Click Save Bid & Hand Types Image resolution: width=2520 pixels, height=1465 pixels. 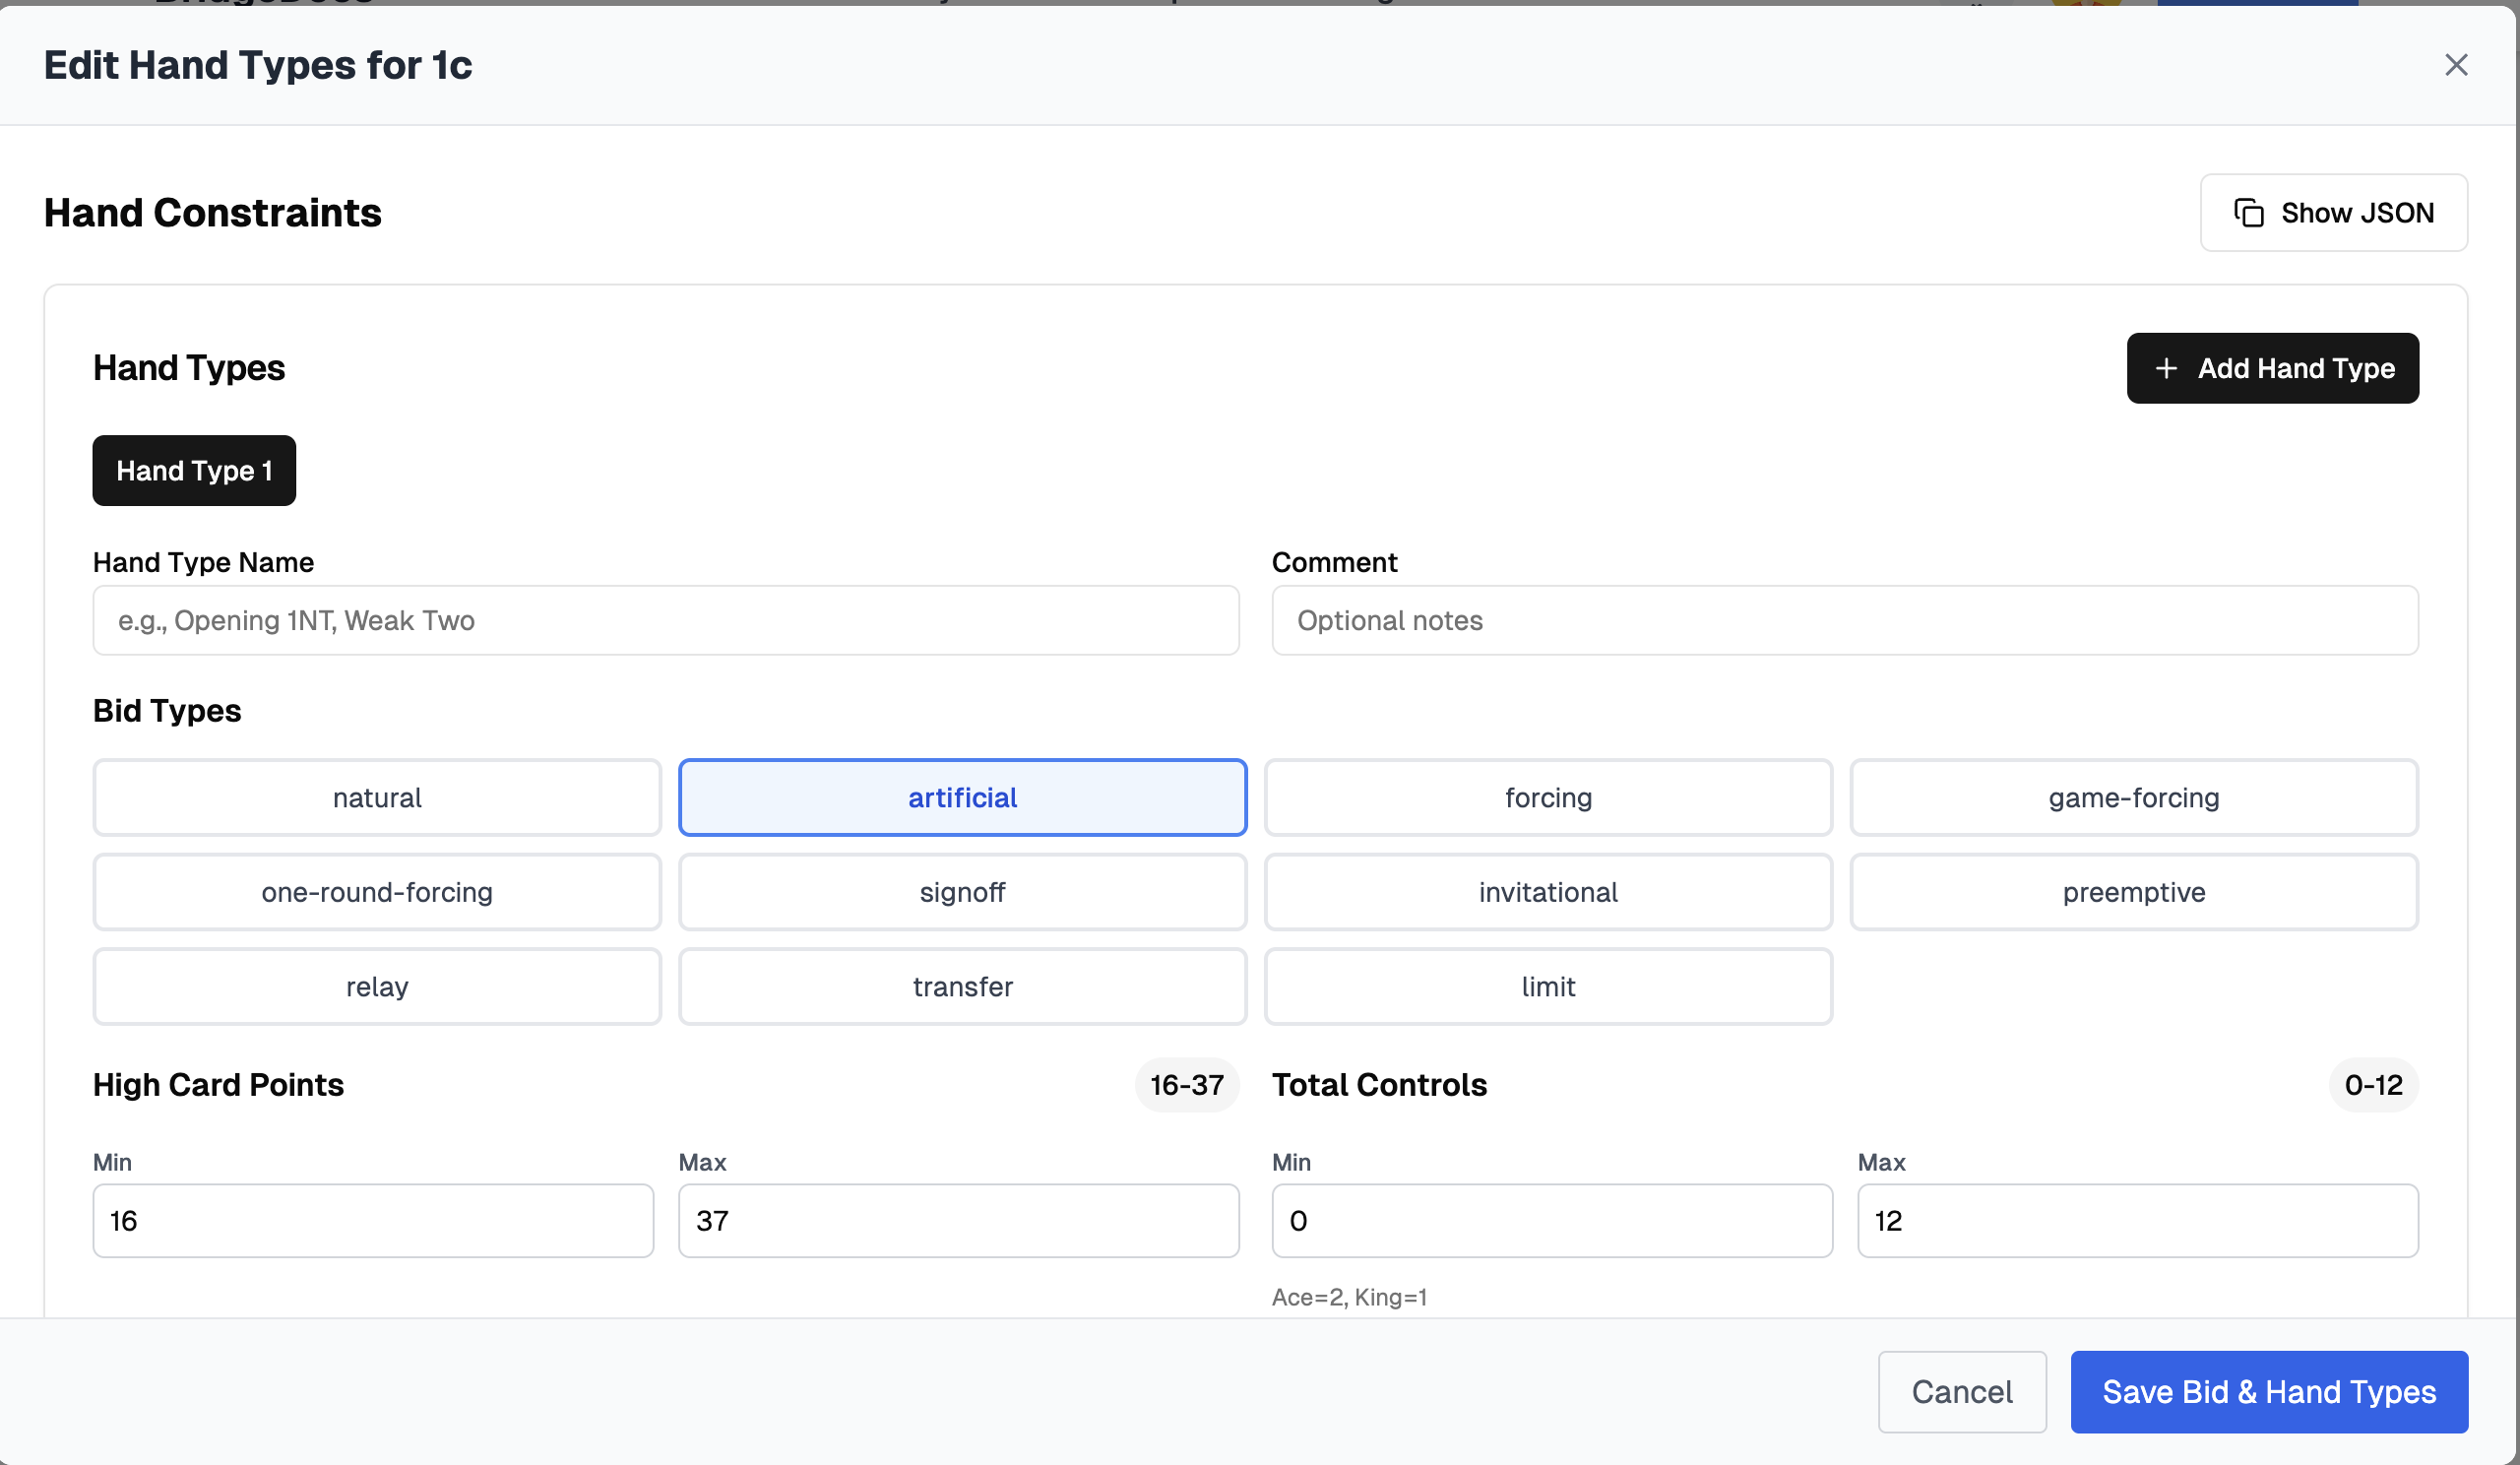pyautogui.click(x=2268, y=1392)
